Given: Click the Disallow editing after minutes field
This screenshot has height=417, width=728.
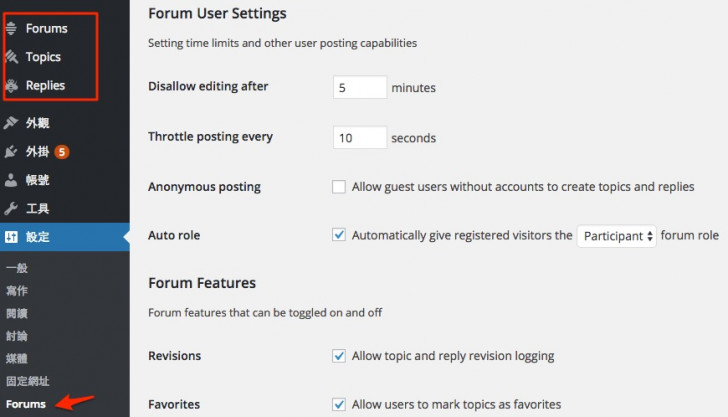Looking at the screenshot, I should tap(360, 87).
